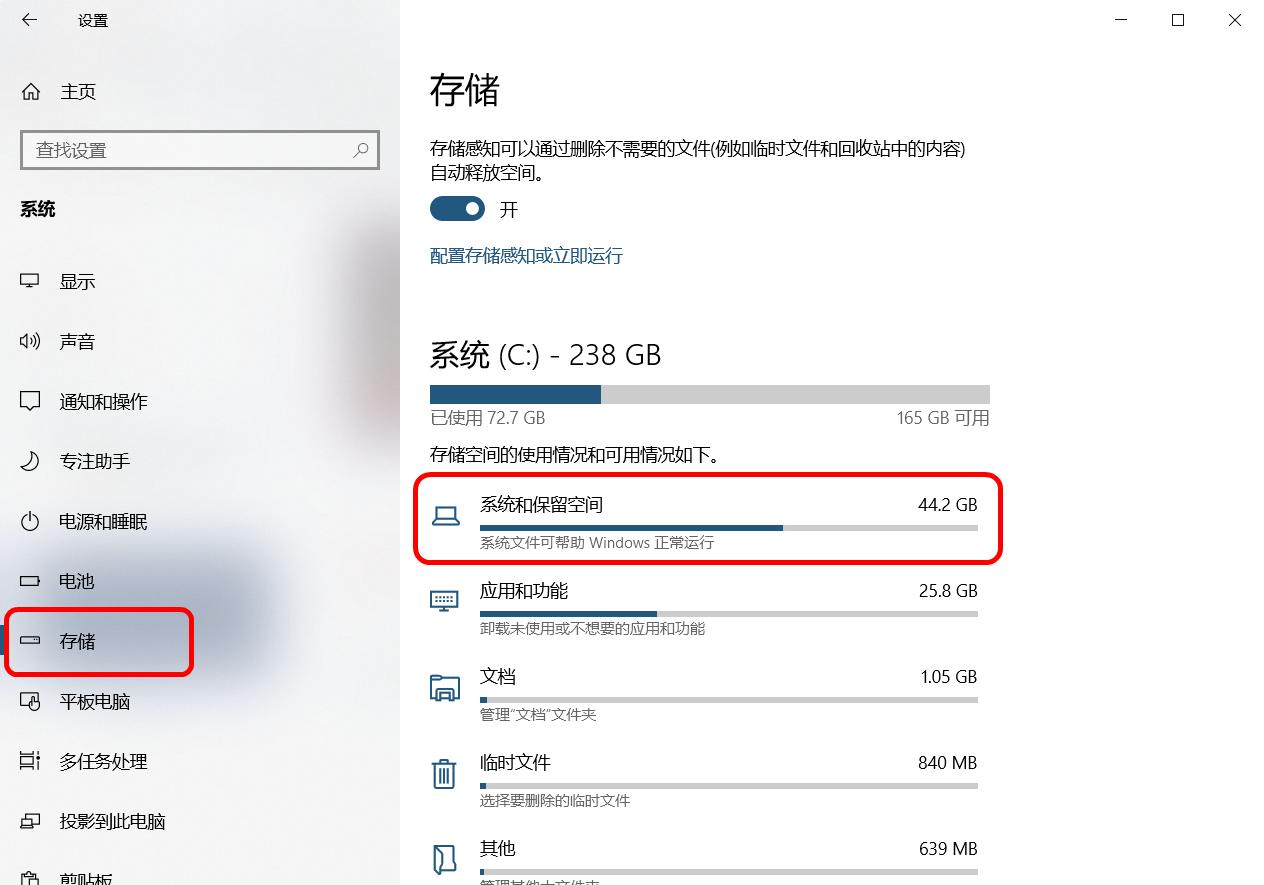Click the C drive usage bar
Screen dimensions: 1264x885
point(709,394)
